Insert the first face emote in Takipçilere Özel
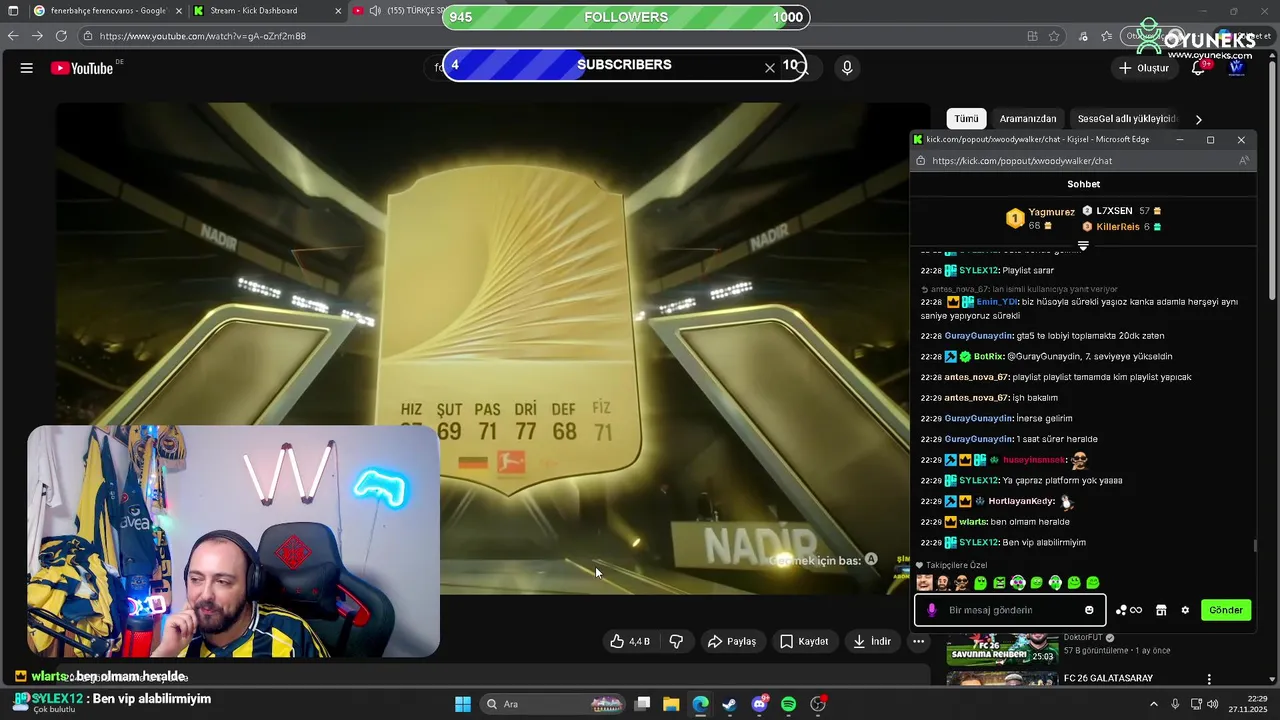Viewport: 1280px width, 720px height. click(x=924, y=583)
